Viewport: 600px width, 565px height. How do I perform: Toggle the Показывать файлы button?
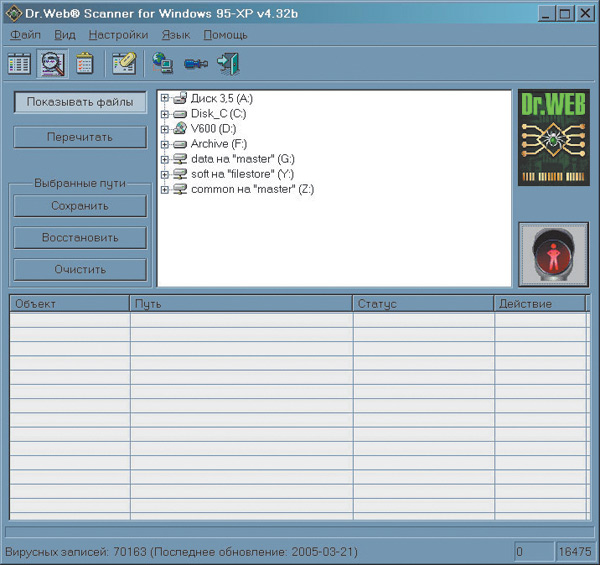[x=80, y=102]
